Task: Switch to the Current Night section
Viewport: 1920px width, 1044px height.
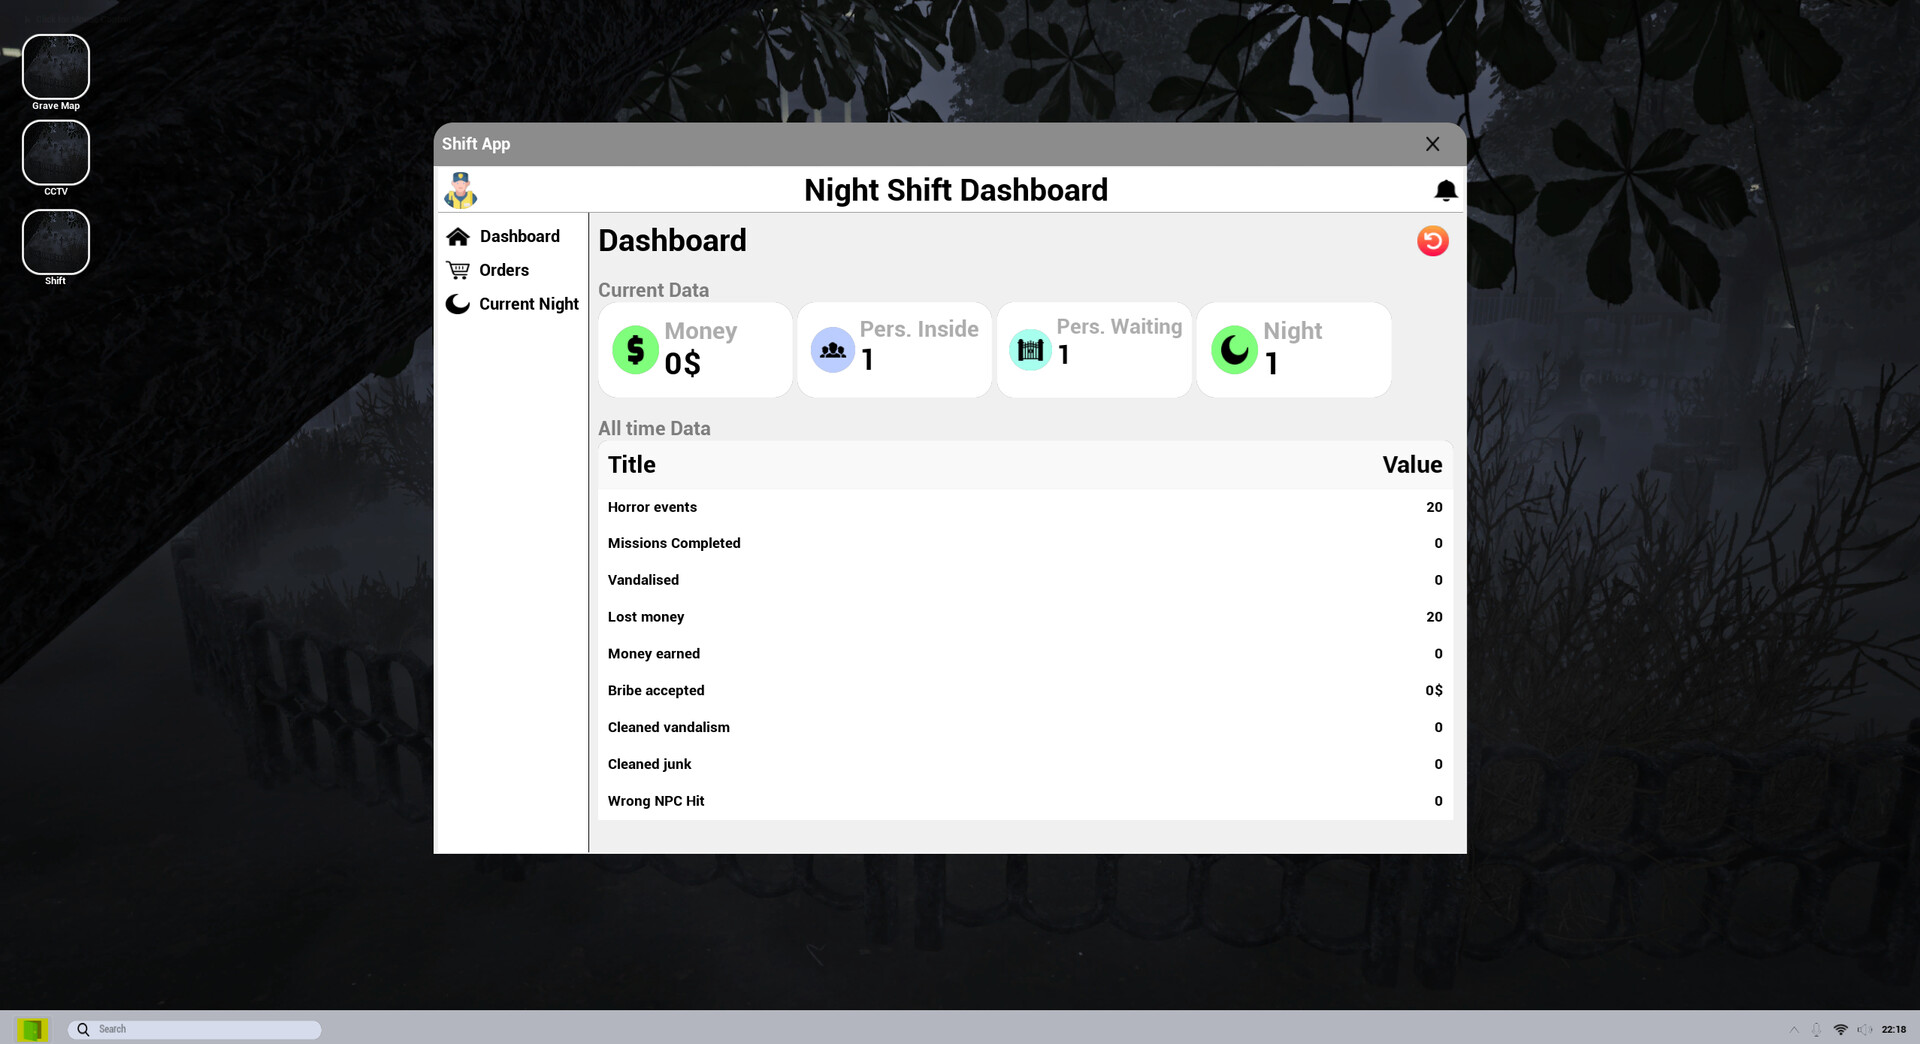Action: coord(528,303)
